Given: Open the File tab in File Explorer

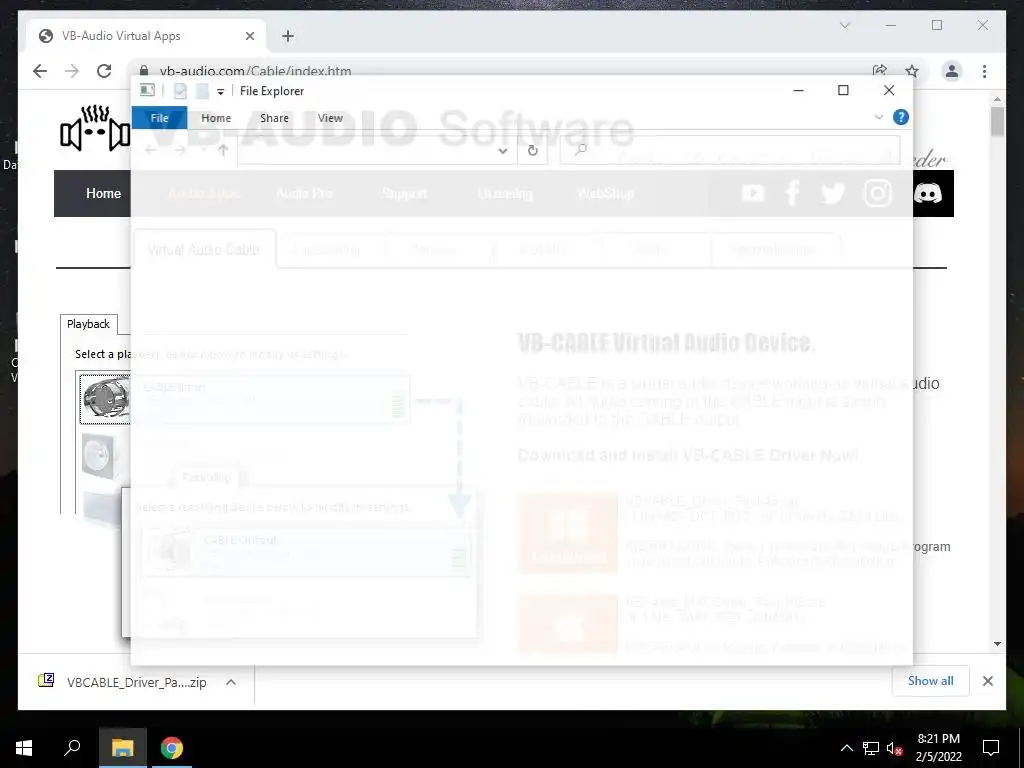Looking at the screenshot, I should coord(159,118).
